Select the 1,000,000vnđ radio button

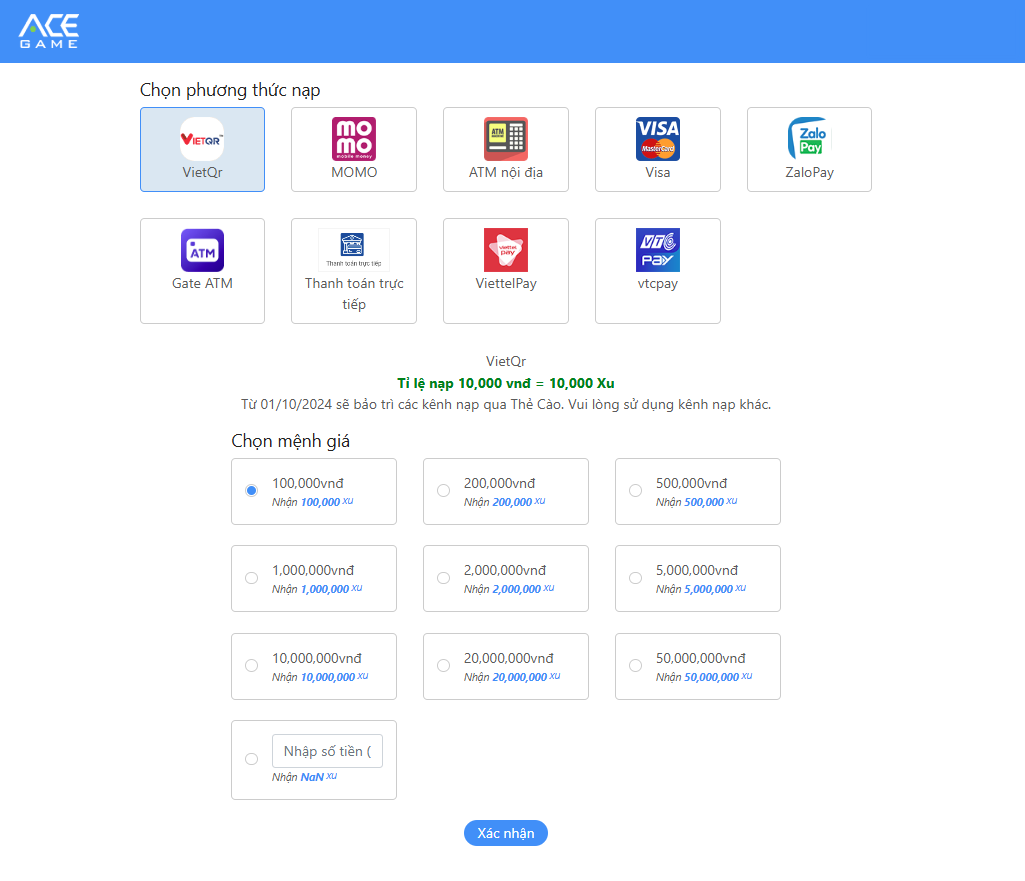point(251,578)
